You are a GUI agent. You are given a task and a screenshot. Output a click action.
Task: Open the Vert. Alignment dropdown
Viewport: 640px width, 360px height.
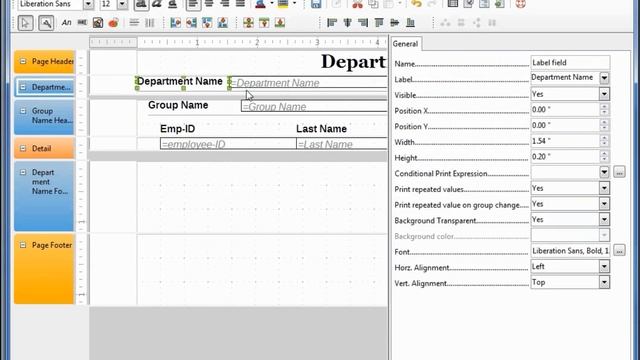604,282
